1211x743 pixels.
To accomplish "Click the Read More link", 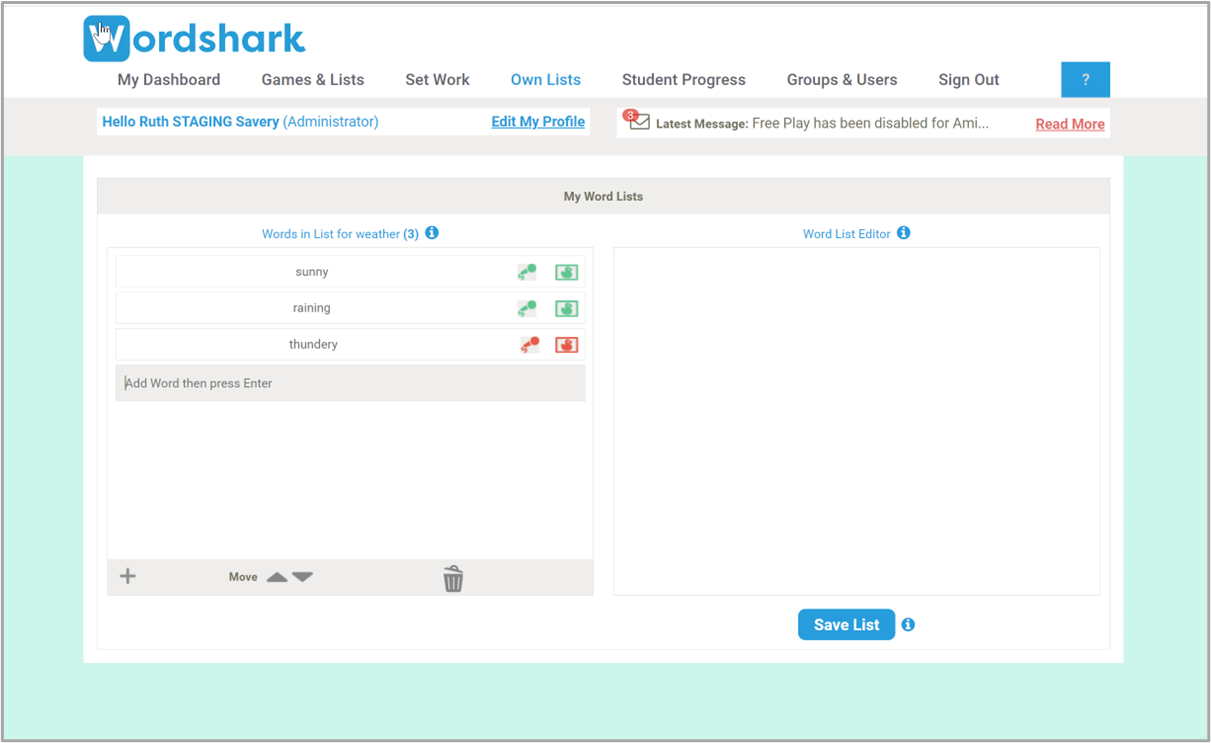I will [1070, 124].
